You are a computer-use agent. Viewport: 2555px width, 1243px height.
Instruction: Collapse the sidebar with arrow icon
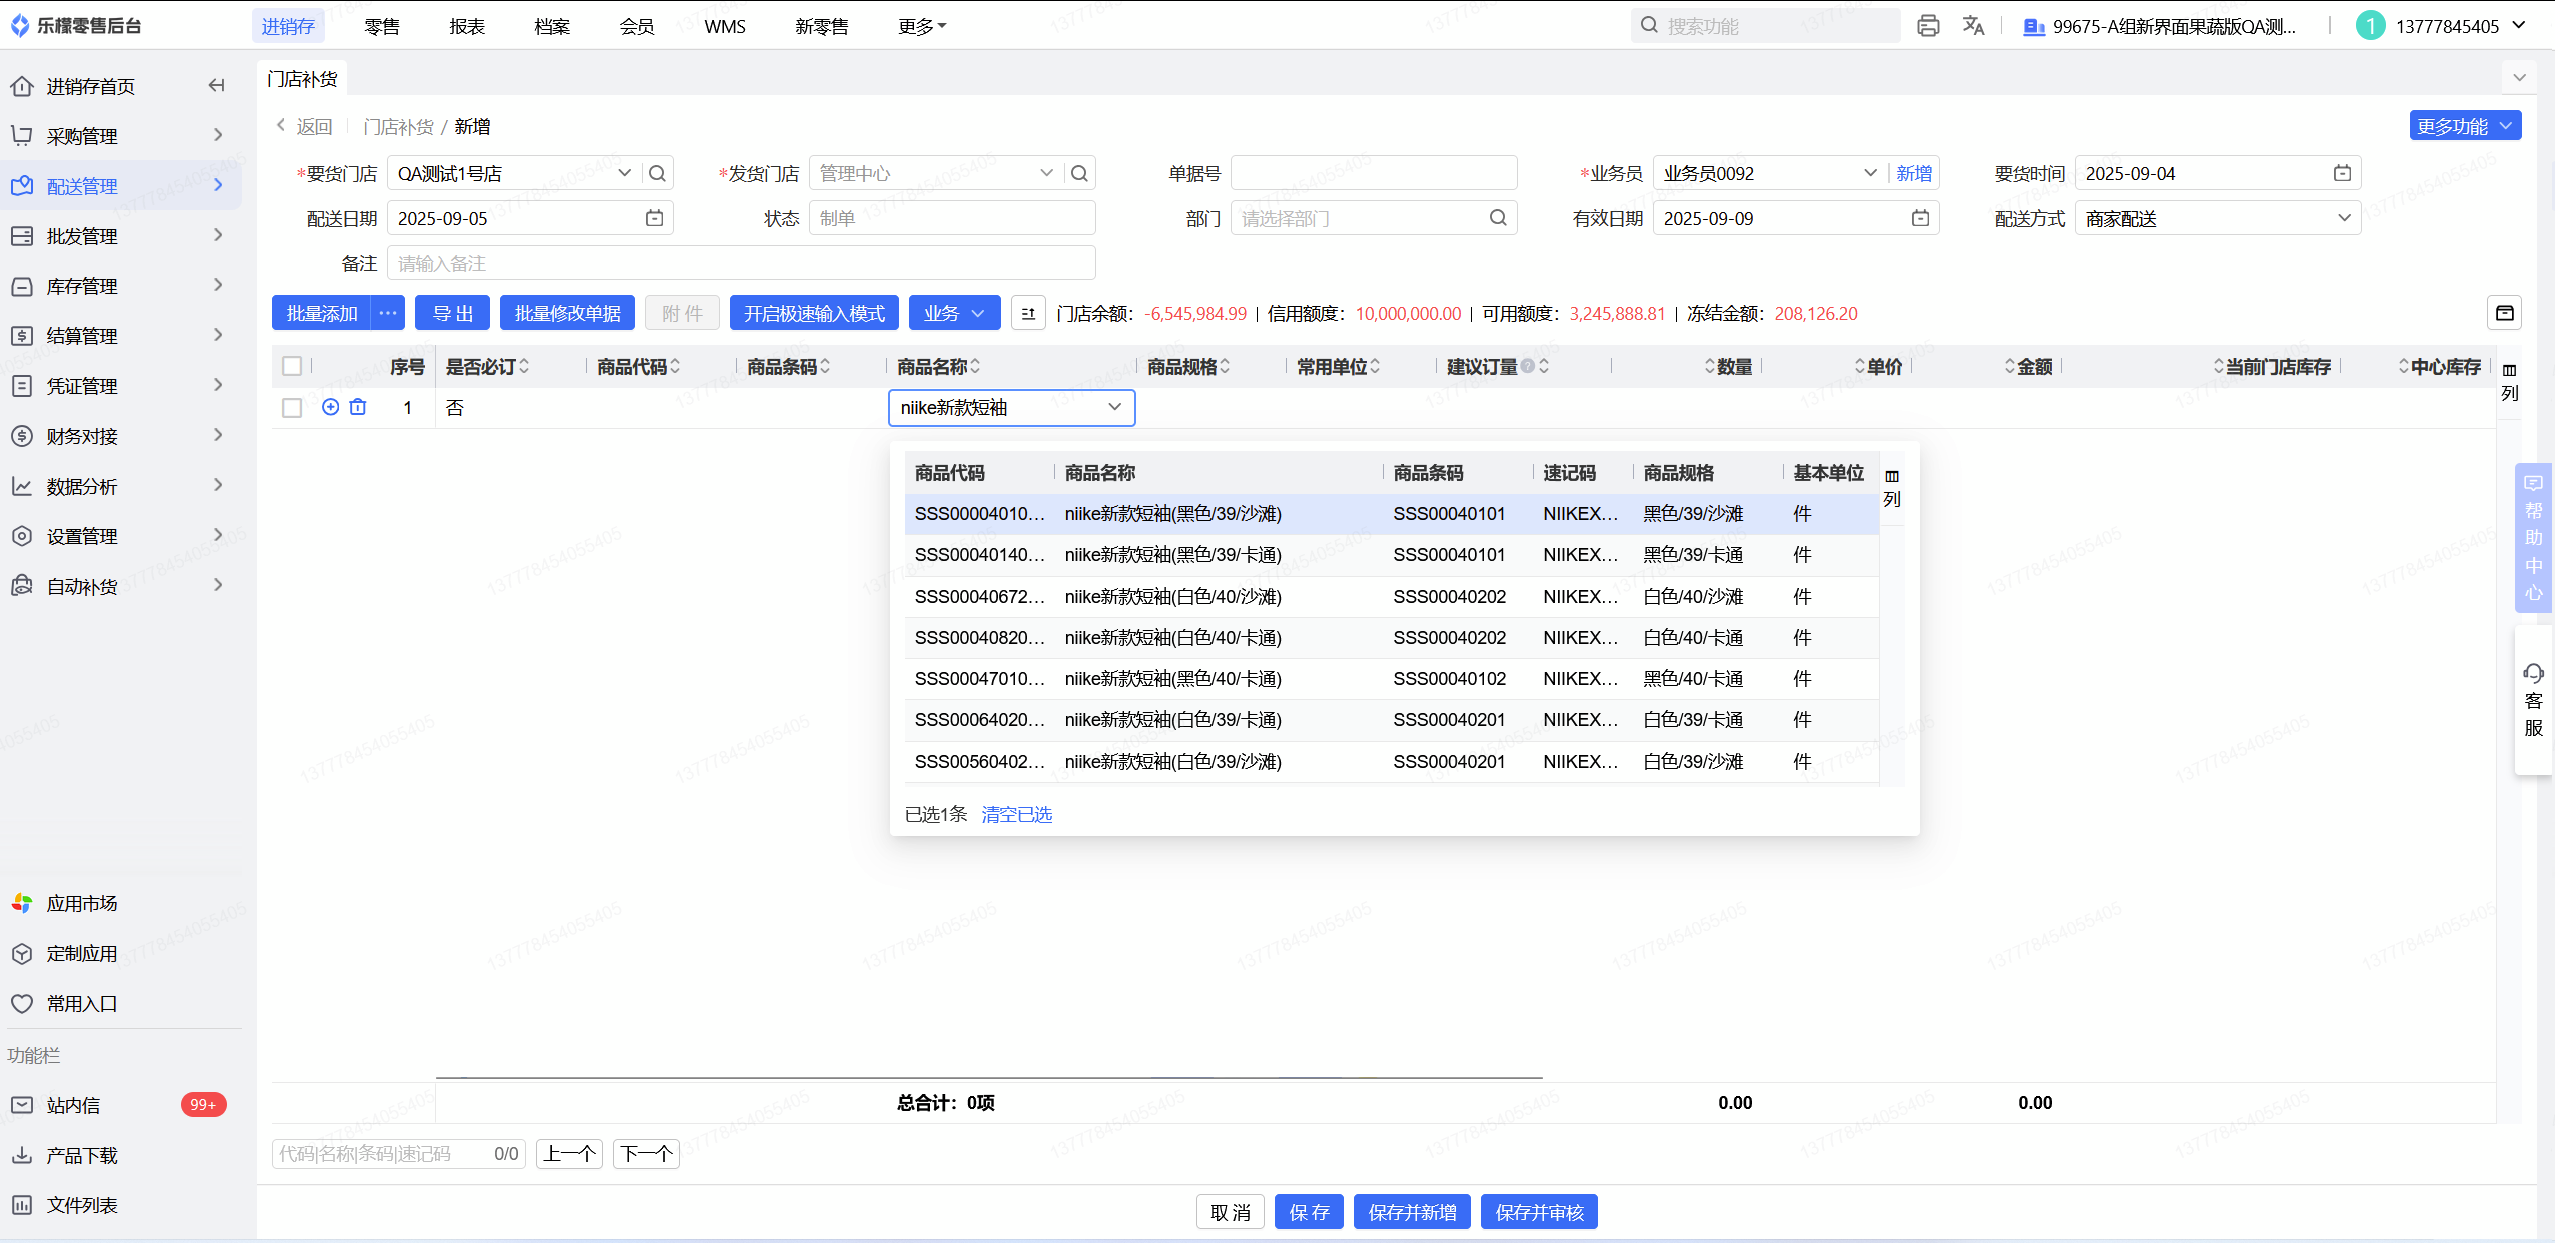click(216, 86)
